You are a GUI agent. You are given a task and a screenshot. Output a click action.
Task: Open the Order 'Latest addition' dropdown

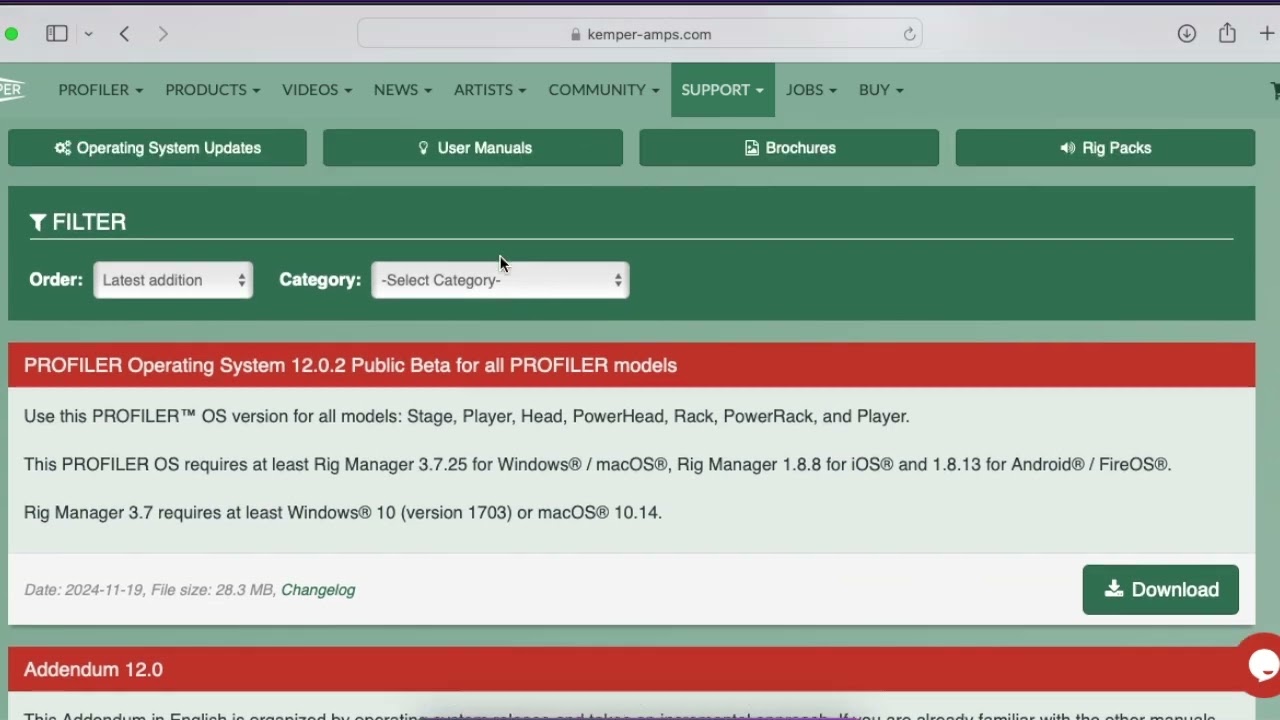[173, 280]
